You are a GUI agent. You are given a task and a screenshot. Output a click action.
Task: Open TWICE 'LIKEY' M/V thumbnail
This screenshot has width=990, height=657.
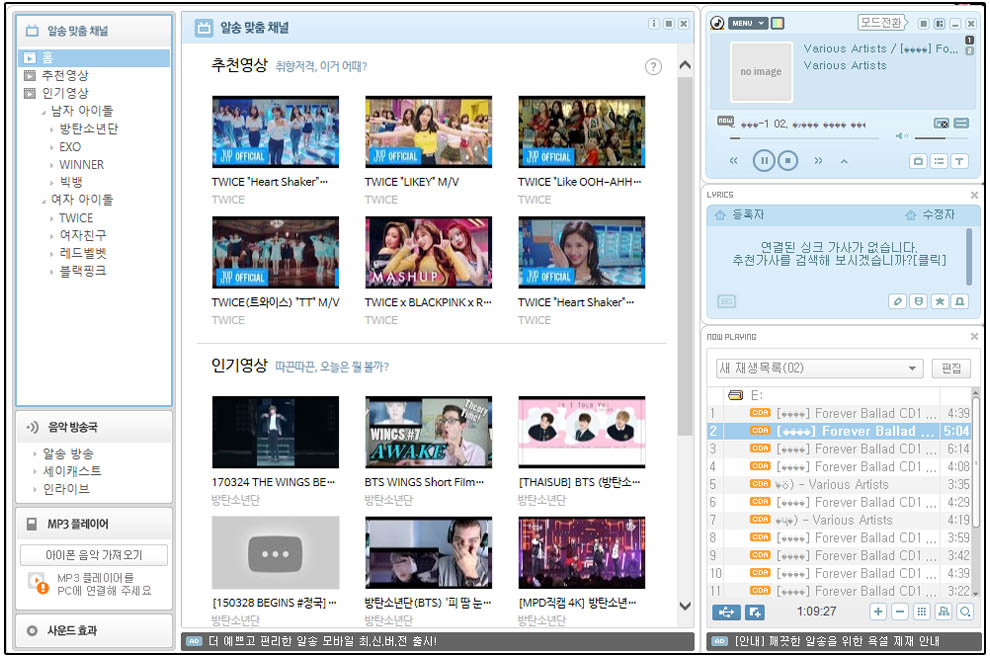(429, 131)
